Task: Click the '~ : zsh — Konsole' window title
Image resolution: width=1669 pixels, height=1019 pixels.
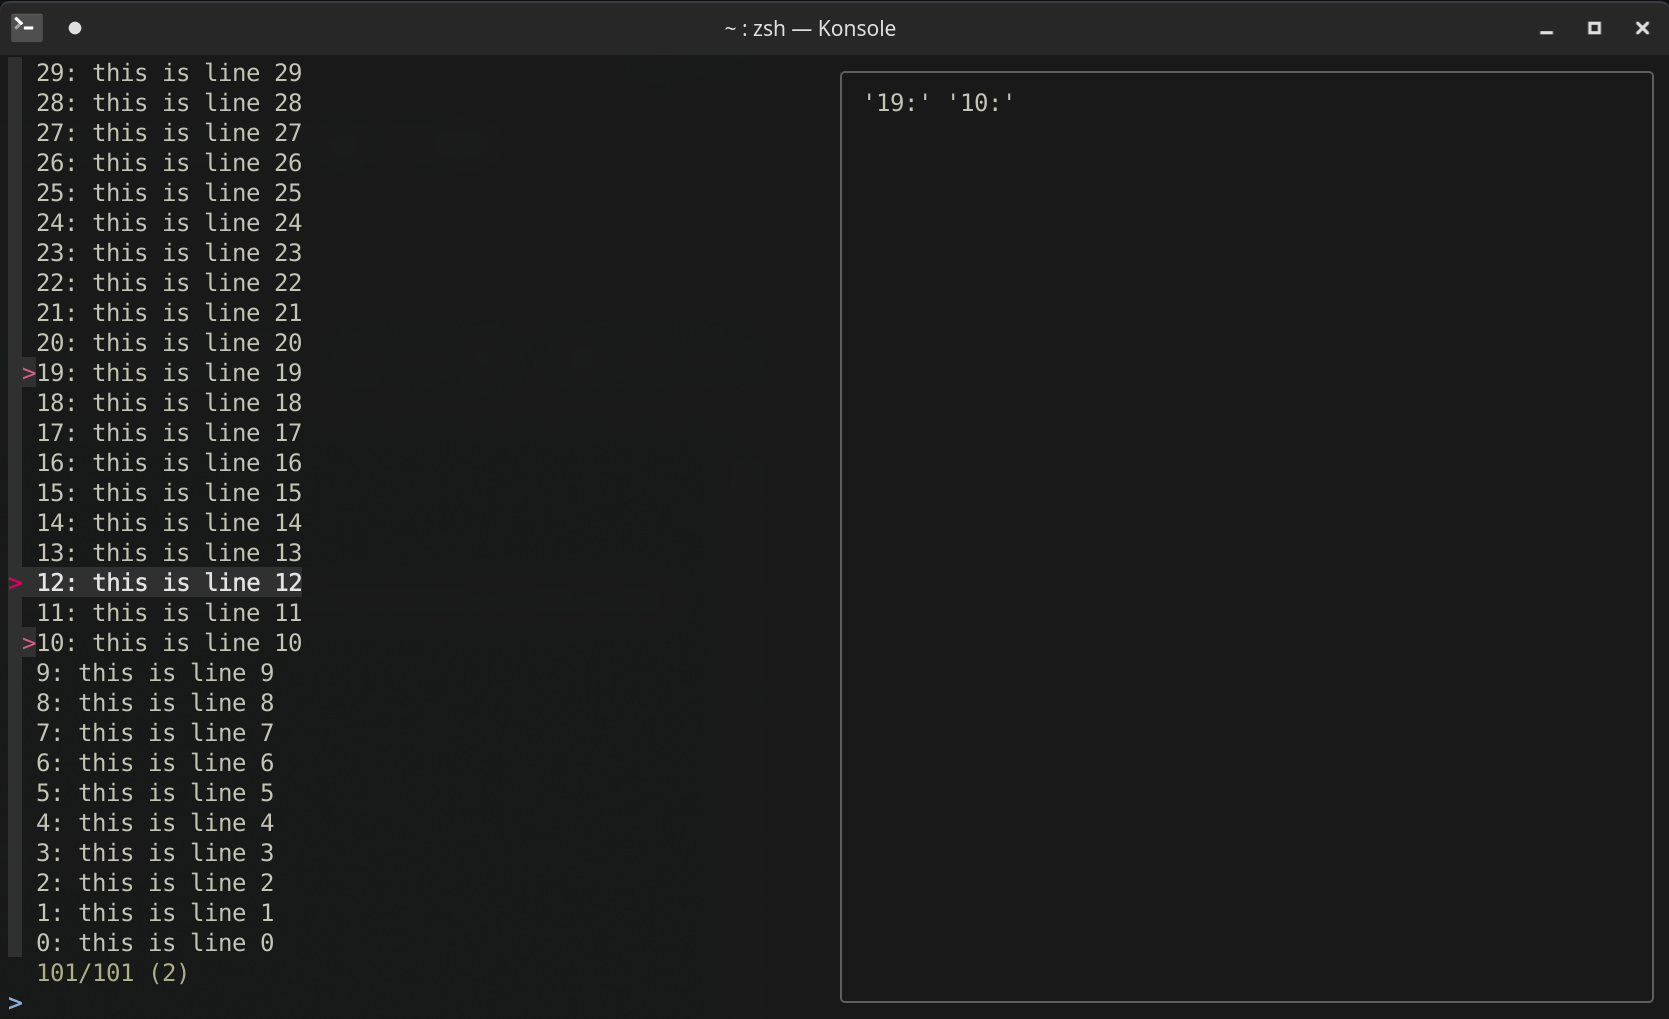Action: pos(810,28)
